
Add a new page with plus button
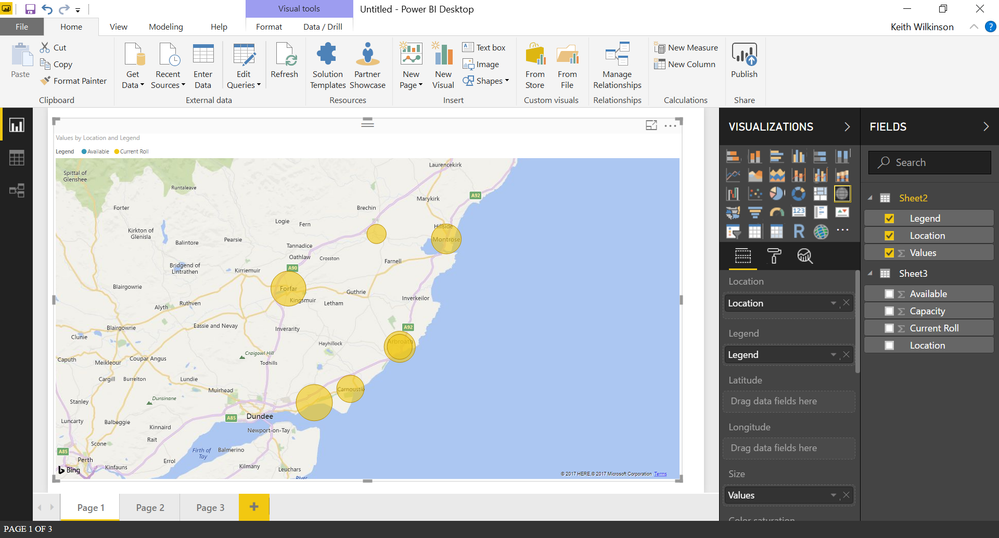coord(254,507)
